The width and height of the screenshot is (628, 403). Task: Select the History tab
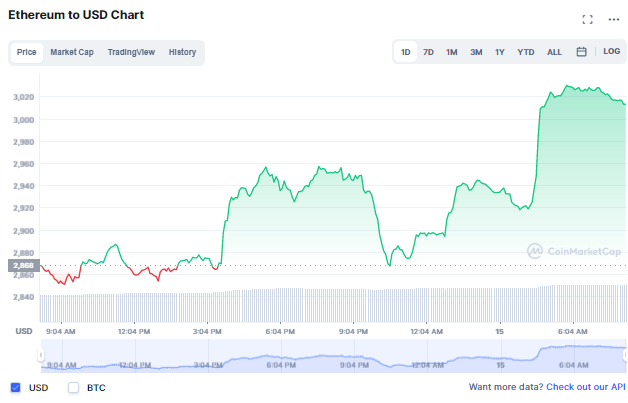pyautogui.click(x=182, y=52)
